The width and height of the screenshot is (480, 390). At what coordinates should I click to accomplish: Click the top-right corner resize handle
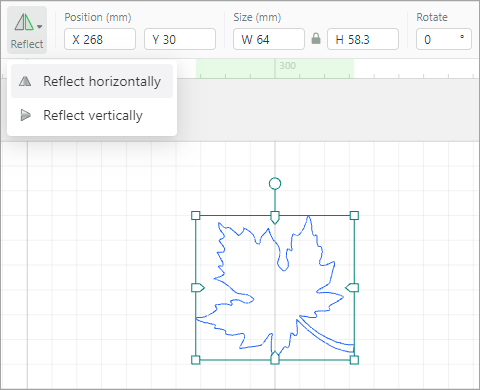[x=354, y=215]
